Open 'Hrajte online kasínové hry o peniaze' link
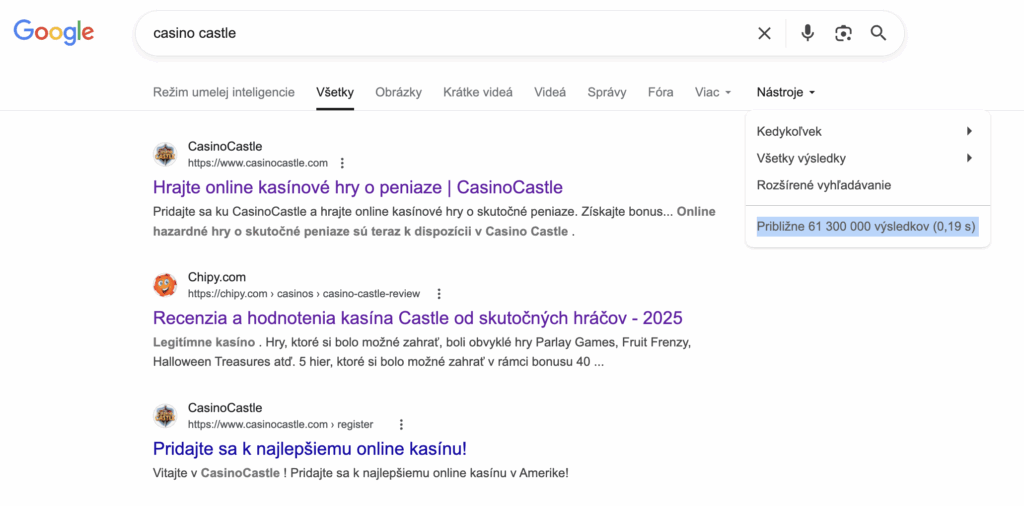The image size is (1024, 506). pos(357,187)
